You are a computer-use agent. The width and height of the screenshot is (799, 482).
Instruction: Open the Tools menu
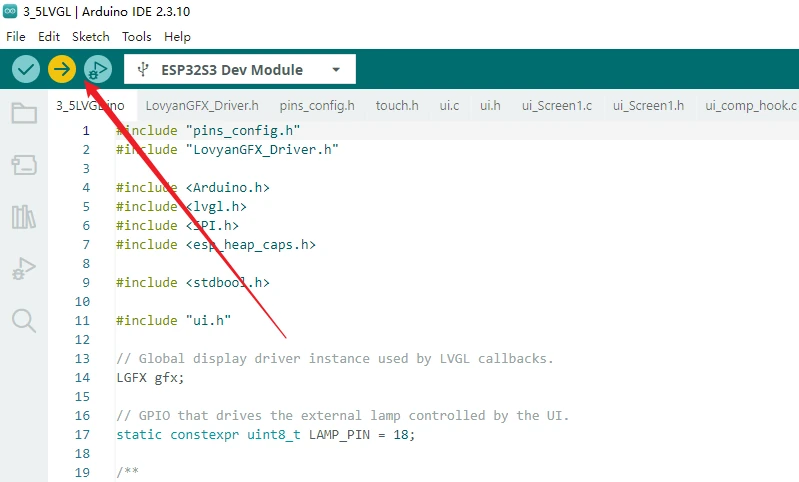point(137,37)
